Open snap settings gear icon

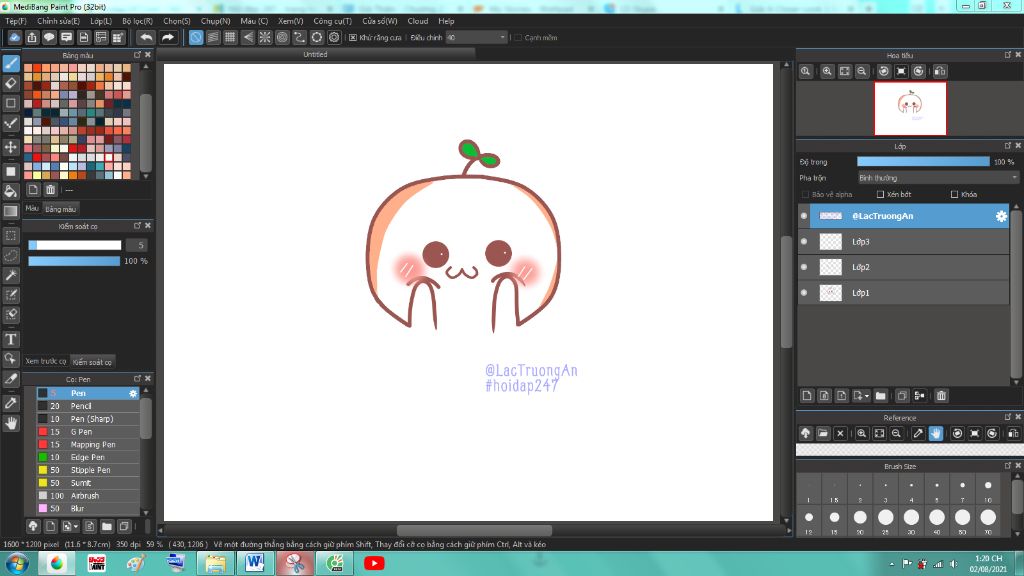pyautogui.click(x=334, y=37)
